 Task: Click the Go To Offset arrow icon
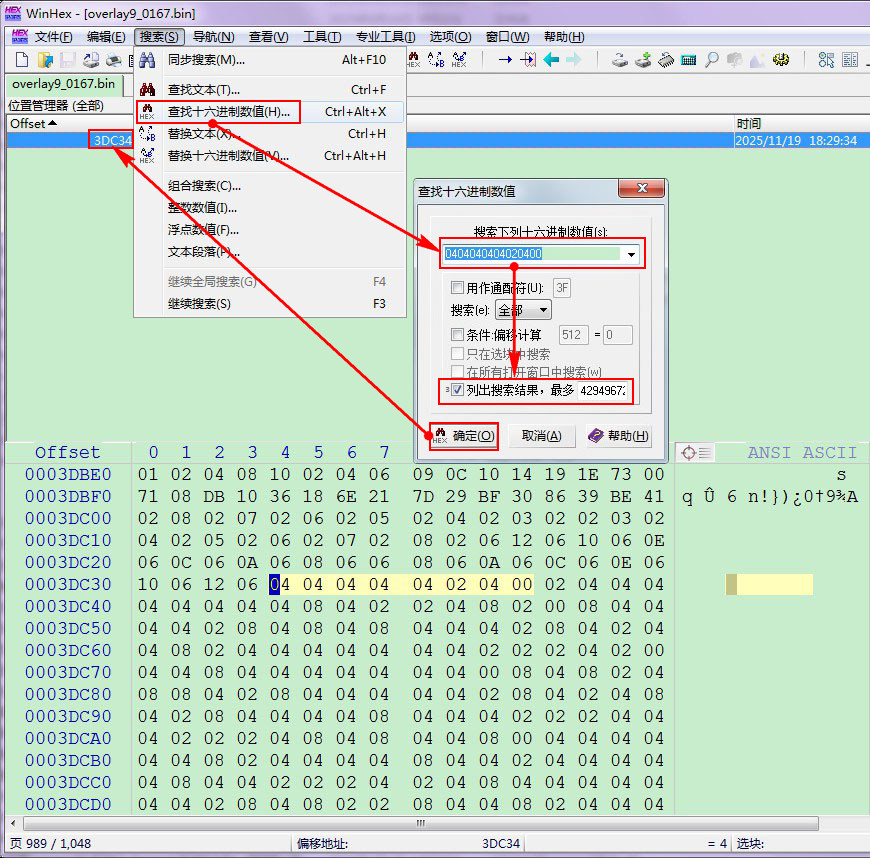pyautogui.click(x=506, y=60)
